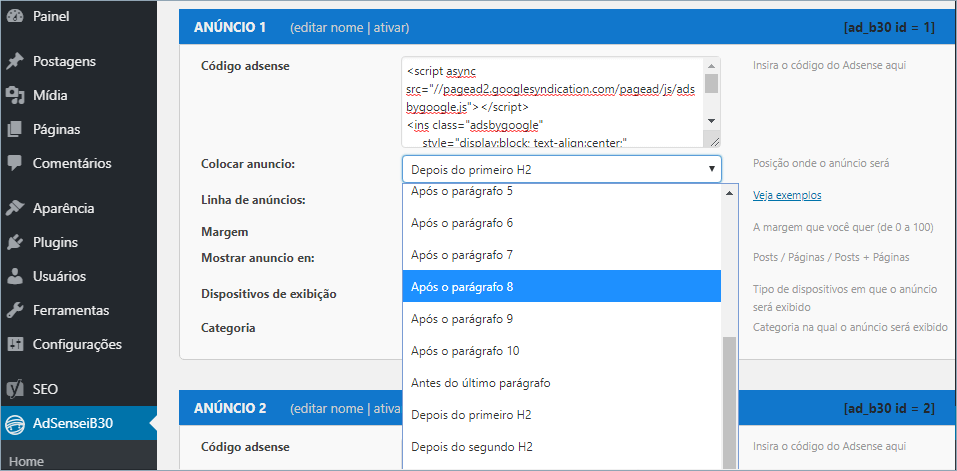Click the Plugins plug icon
This screenshot has height=471, width=957.
[15, 243]
